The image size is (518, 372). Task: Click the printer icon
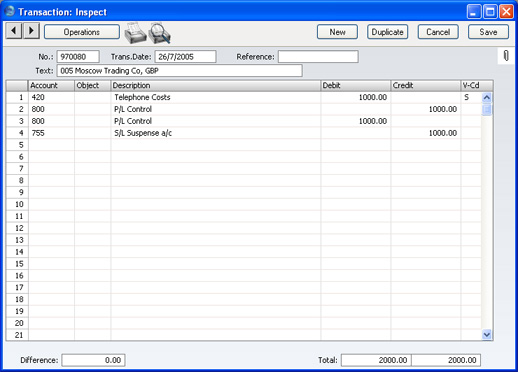coord(135,33)
